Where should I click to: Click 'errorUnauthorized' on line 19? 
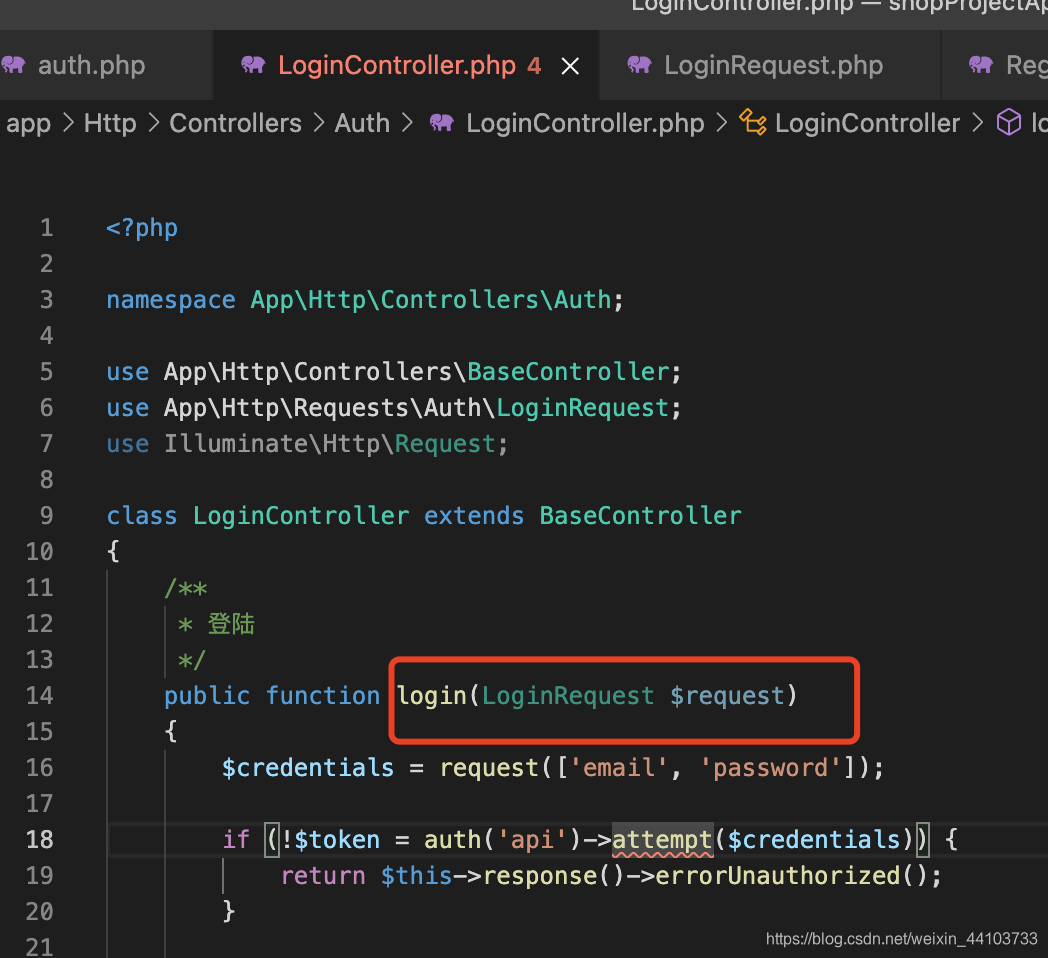pyautogui.click(x=777, y=876)
